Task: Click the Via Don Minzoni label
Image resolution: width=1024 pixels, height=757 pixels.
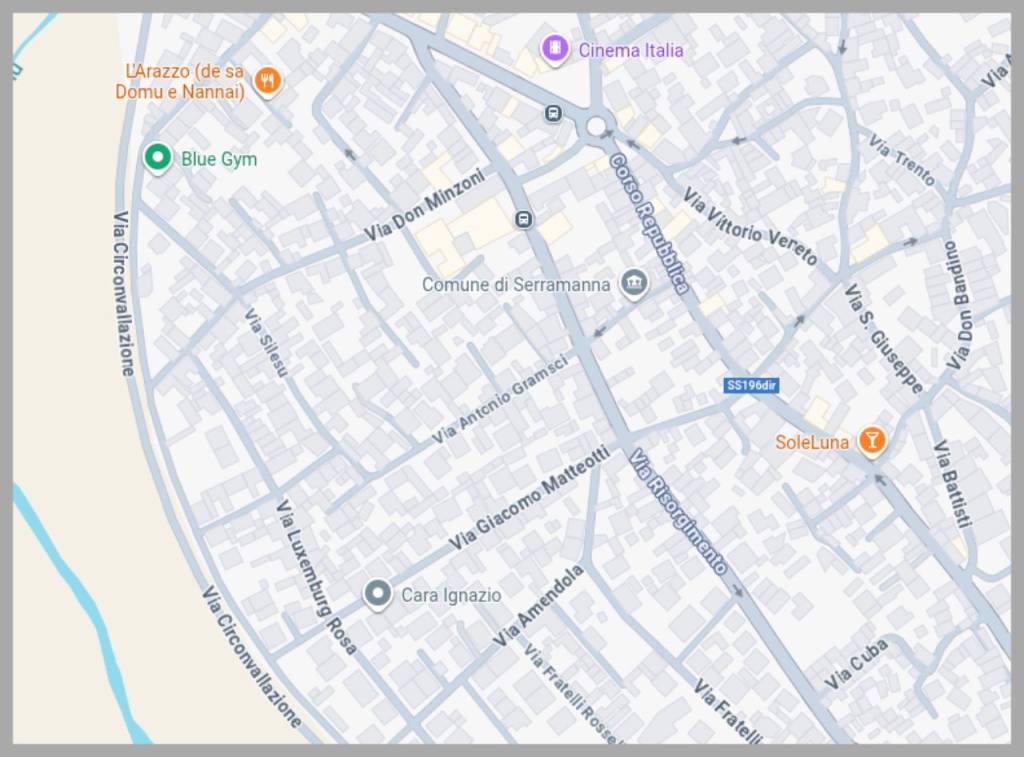Action: (424, 205)
